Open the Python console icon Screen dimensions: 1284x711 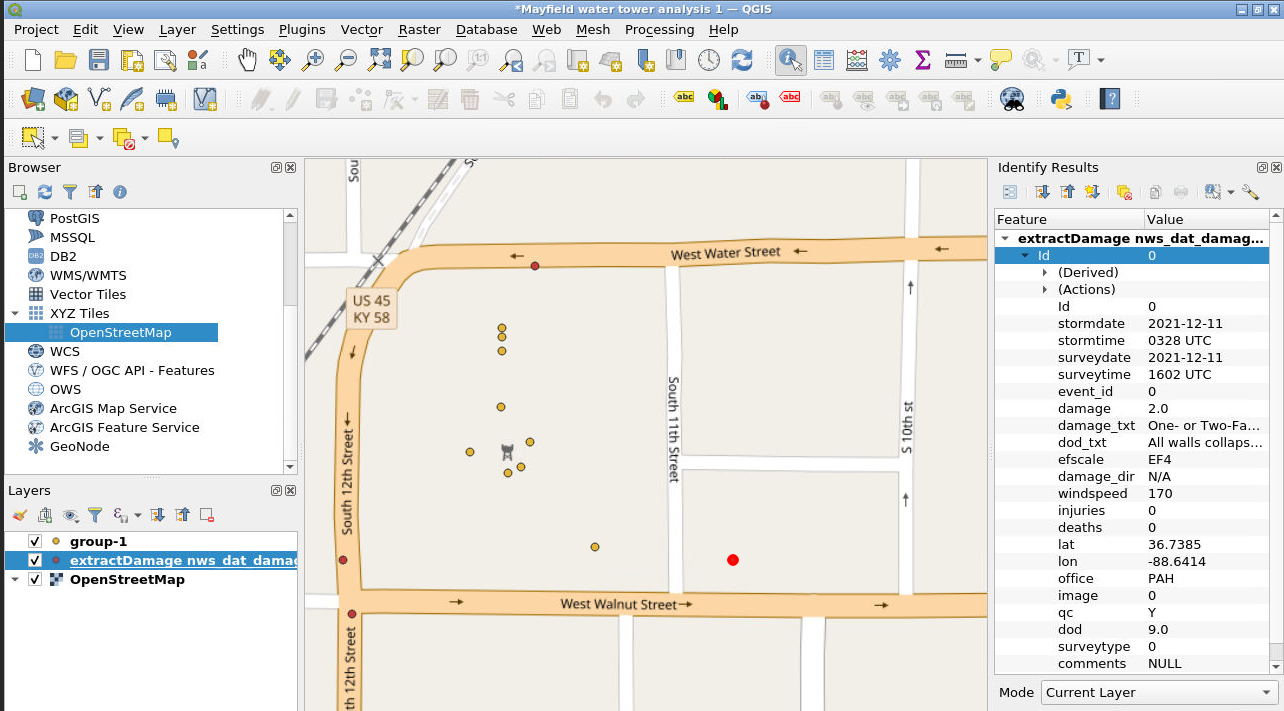[1061, 99]
